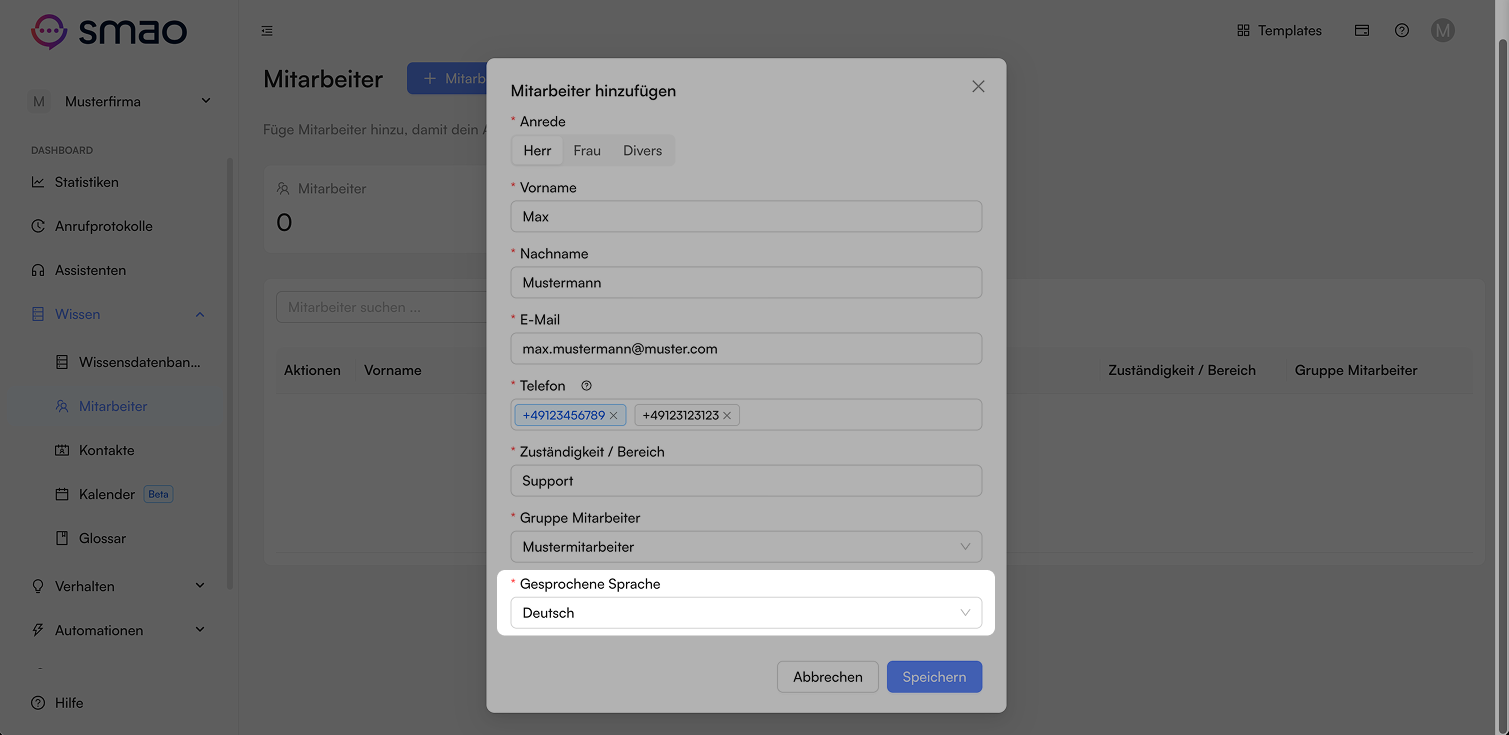The height and width of the screenshot is (735, 1509).
Task: Click the Anrufprotokolle clock icon
Action: click(x=38, y=226)
